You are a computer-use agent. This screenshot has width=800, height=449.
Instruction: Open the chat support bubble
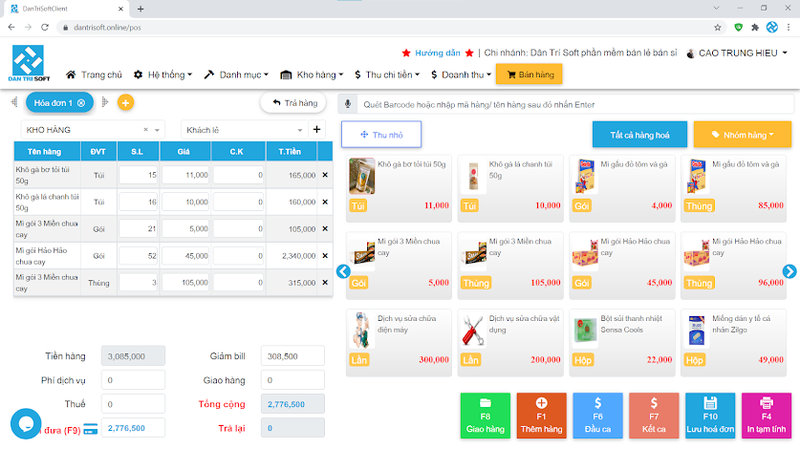click(26, 423)
